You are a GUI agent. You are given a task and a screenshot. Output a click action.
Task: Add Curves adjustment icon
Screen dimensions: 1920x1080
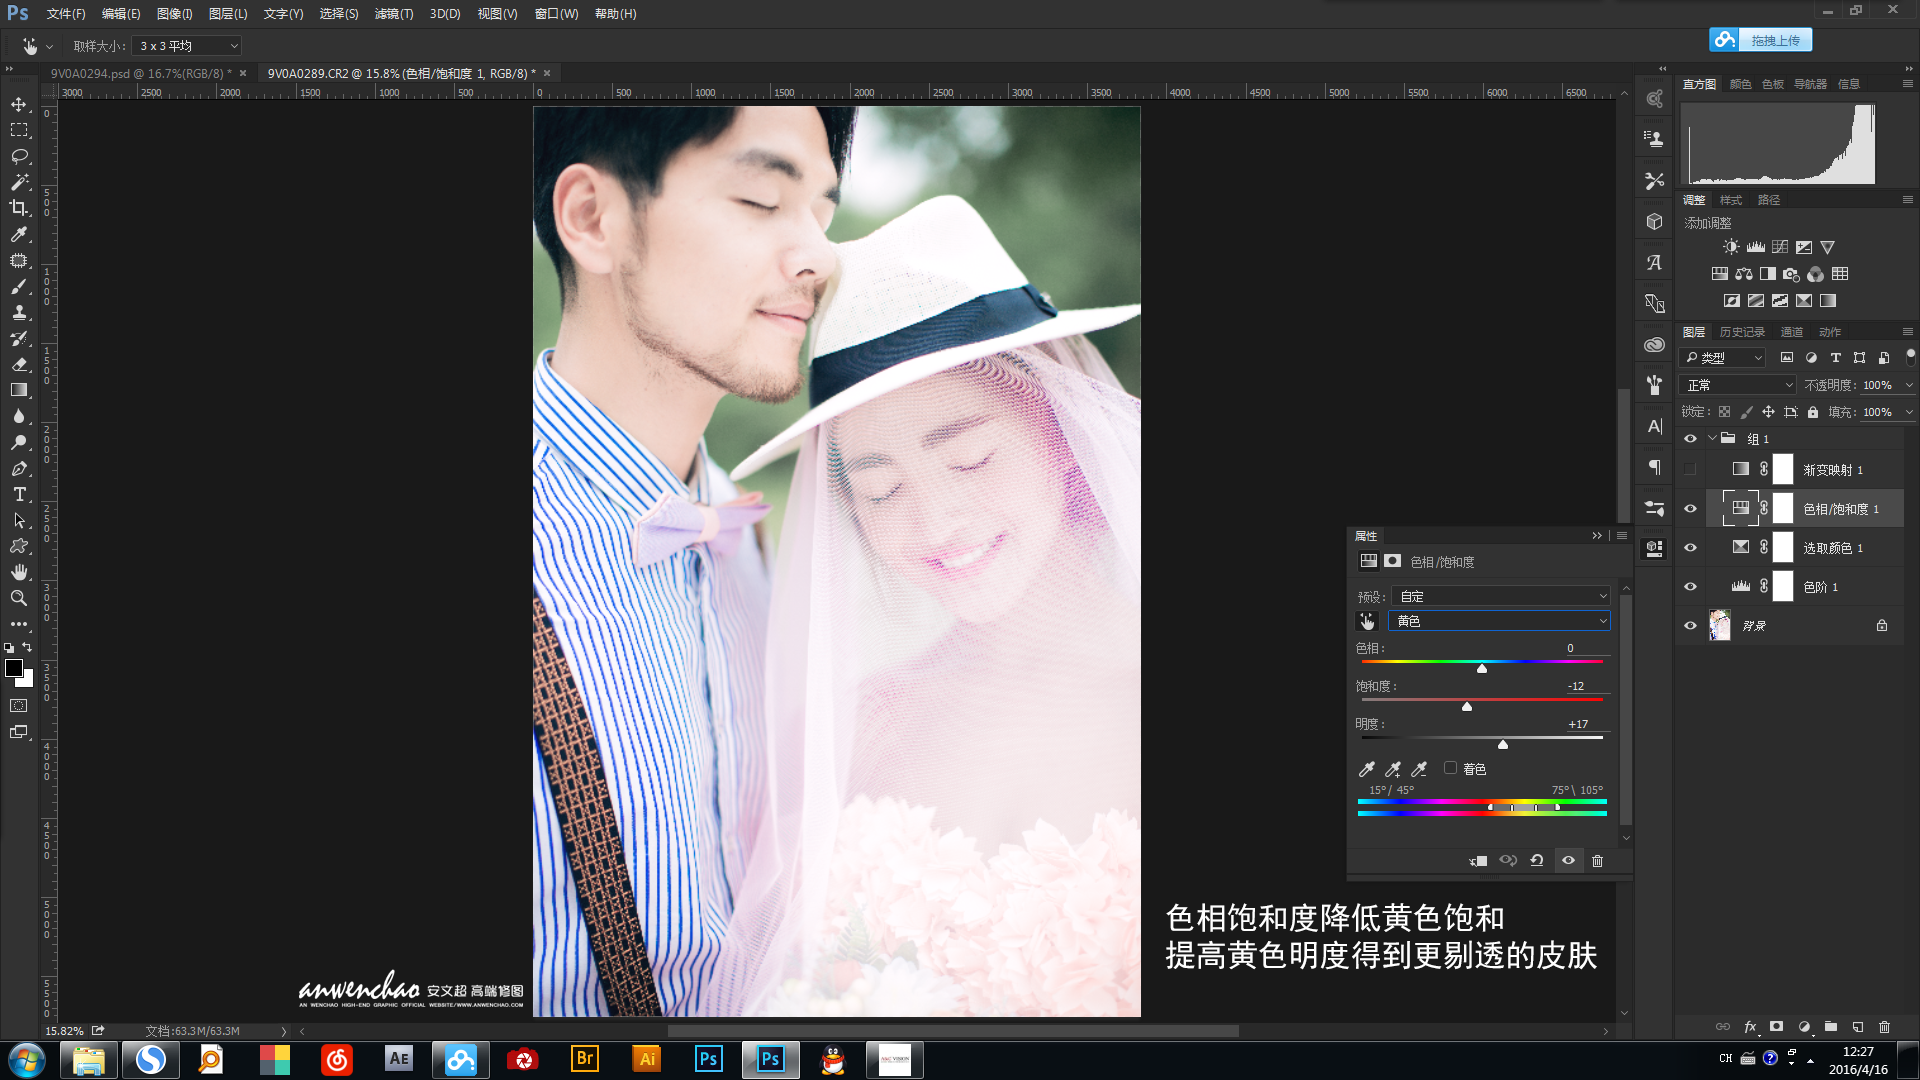coord(1780,247)
